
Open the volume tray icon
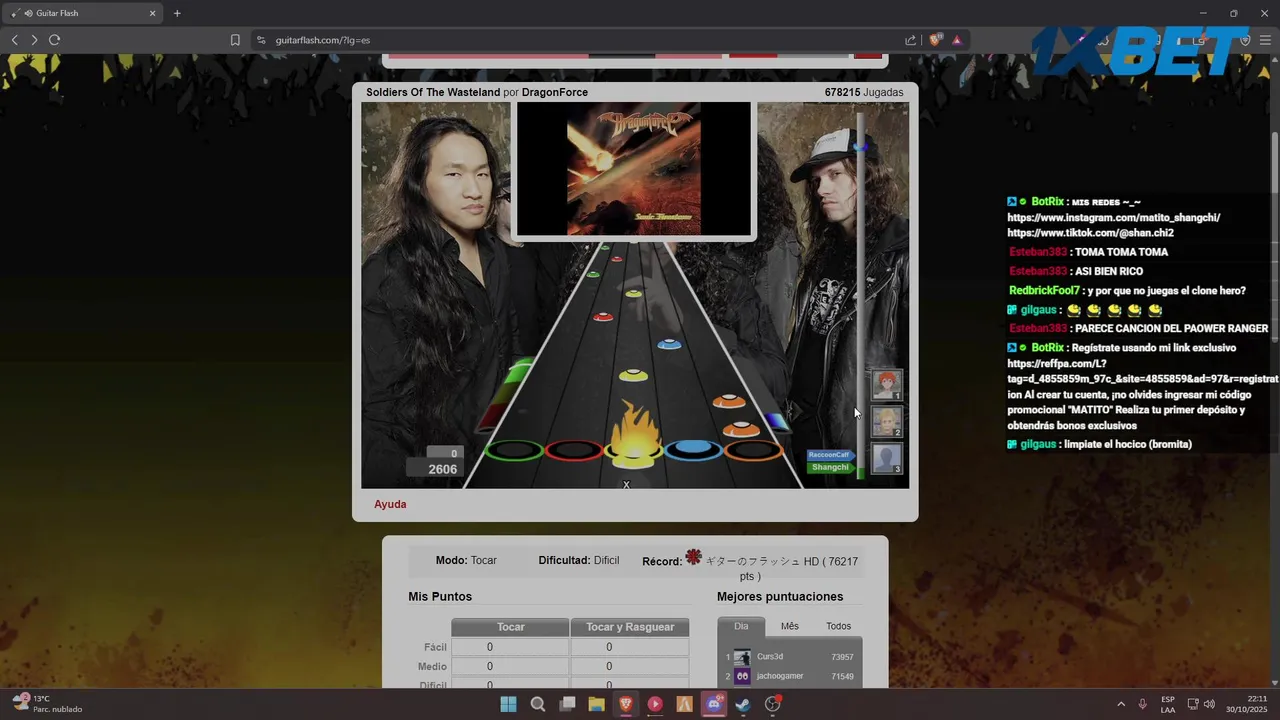(x=1210, y=704)
